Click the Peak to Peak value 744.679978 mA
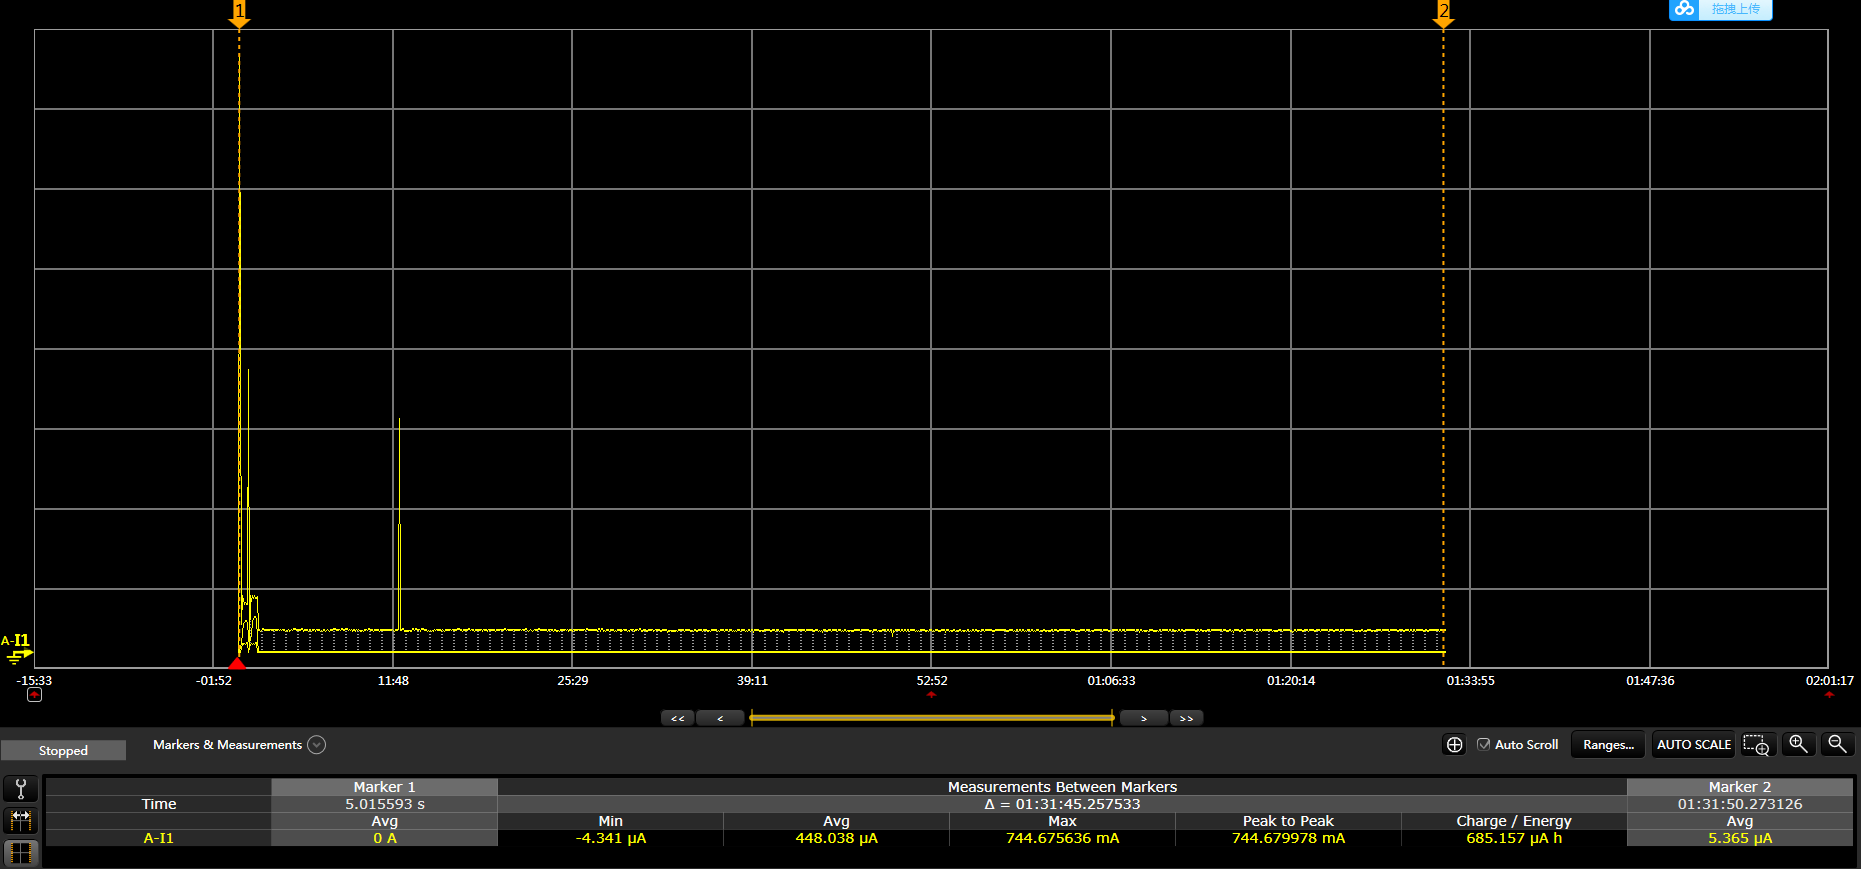1861x869 pixels. coord(1288,838)
